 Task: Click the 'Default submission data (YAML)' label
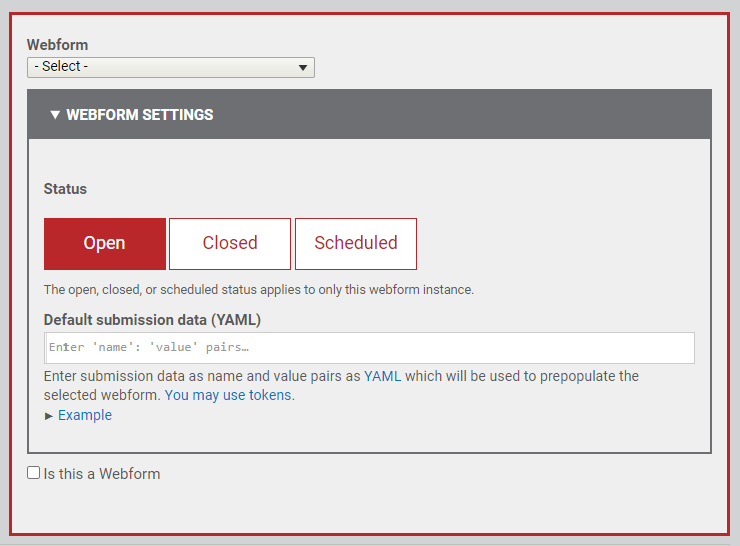pos(152,320)
